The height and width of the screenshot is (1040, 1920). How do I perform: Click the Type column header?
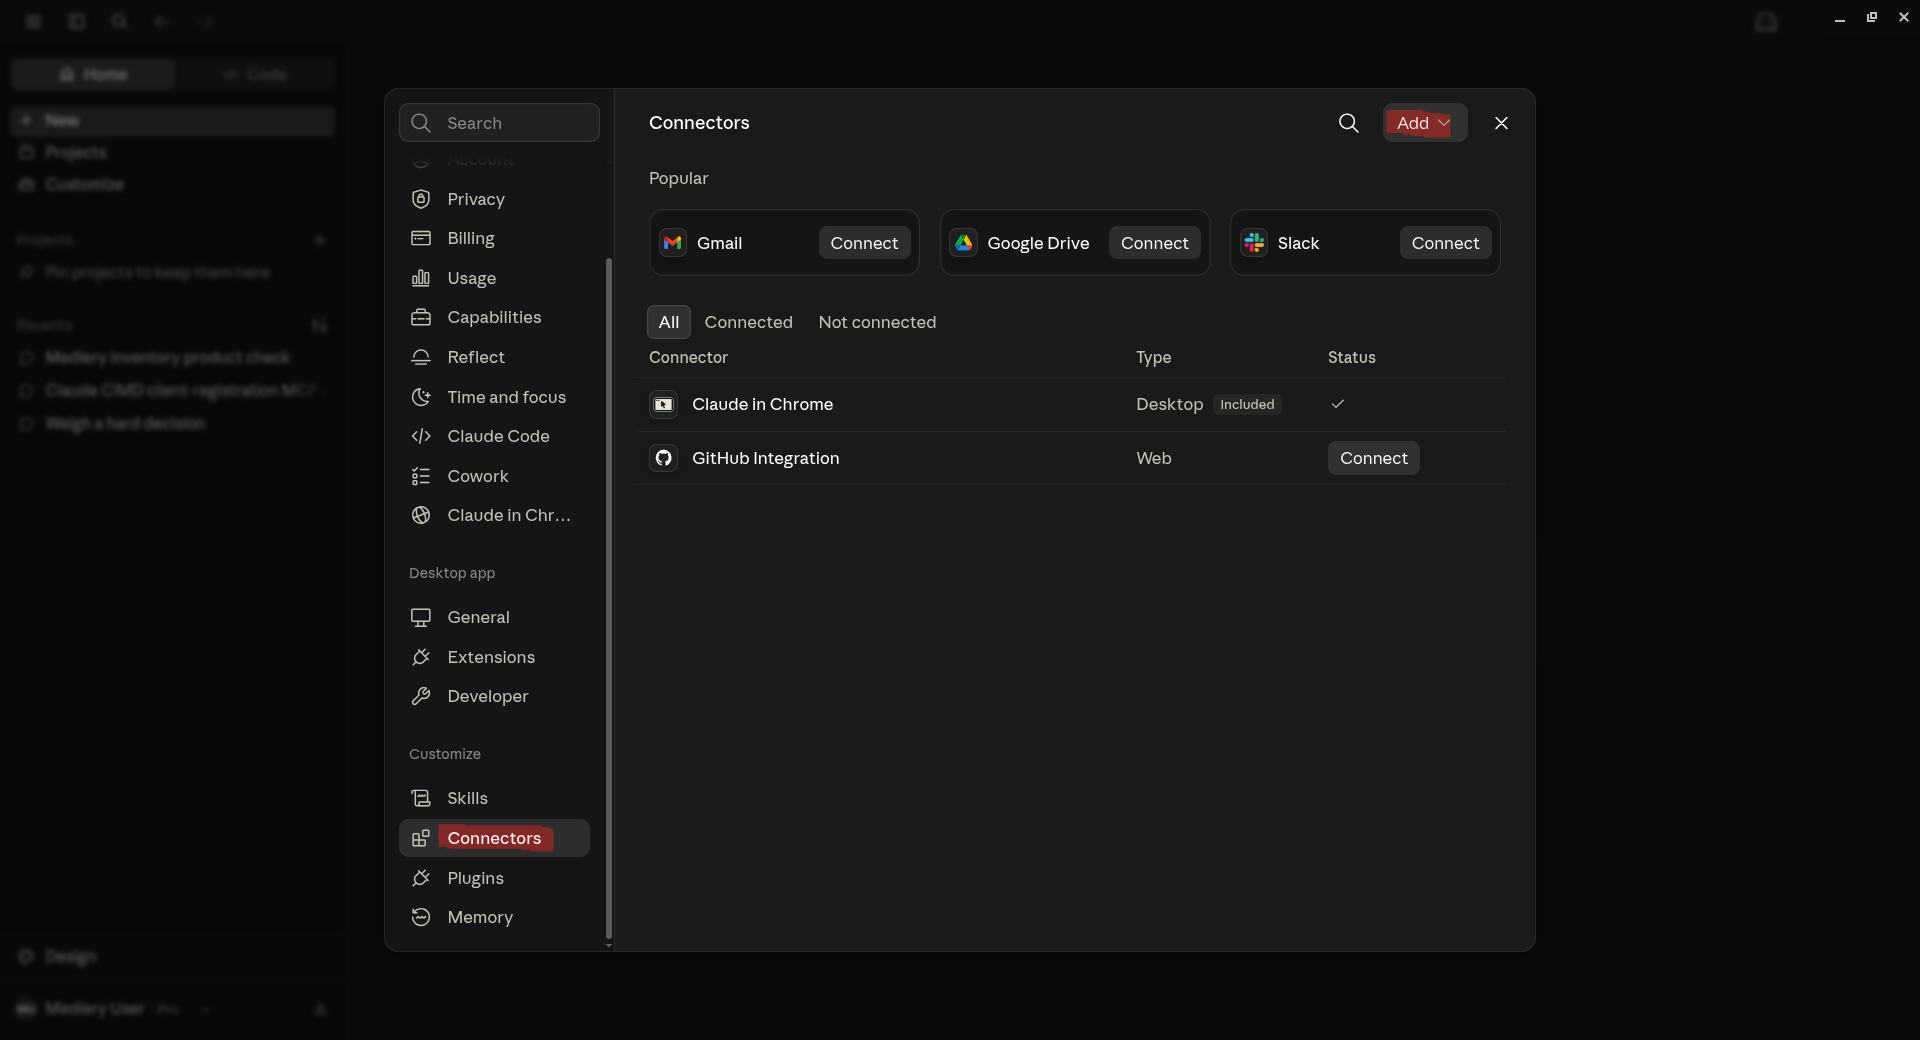1153,357
